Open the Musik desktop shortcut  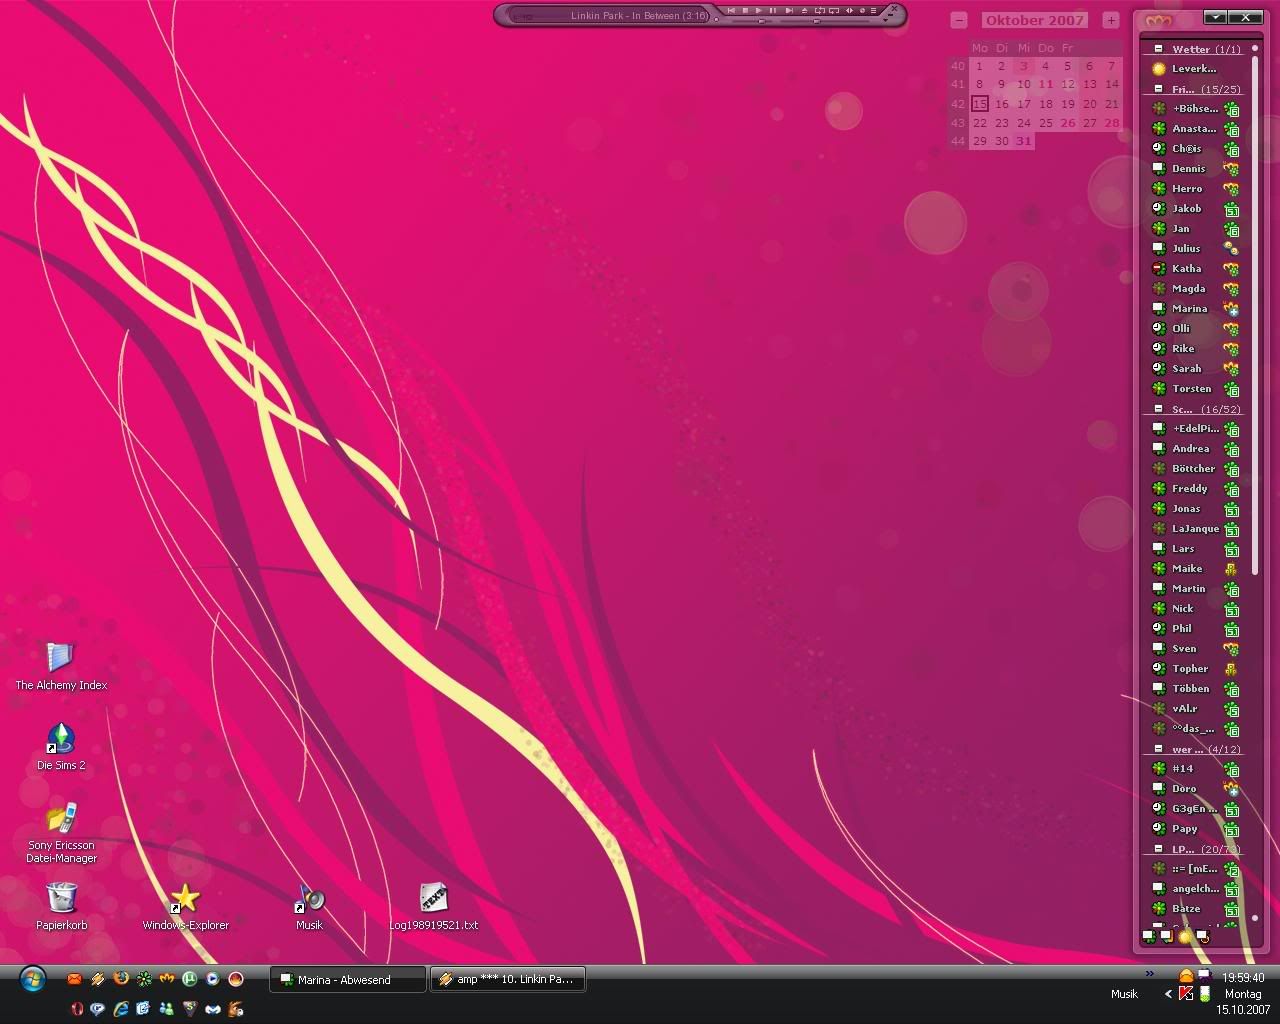coord(309,898)
